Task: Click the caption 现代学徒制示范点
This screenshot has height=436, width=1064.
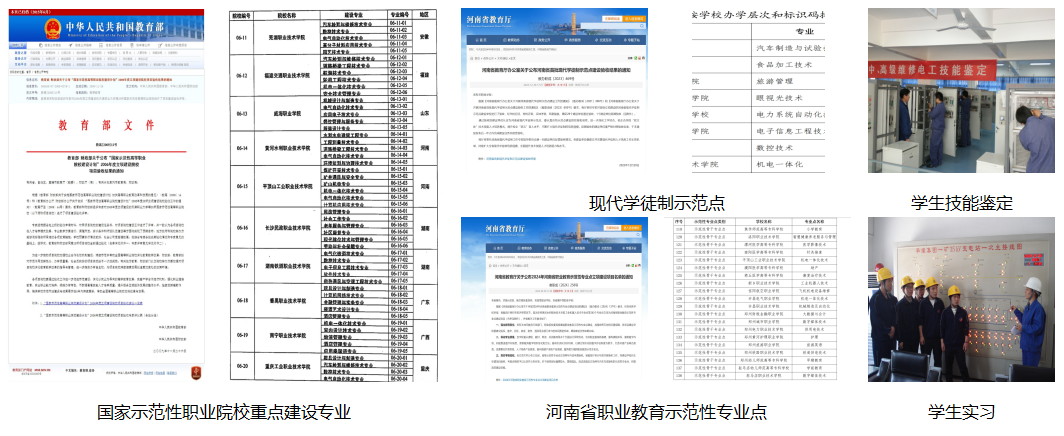Action: tap(656, 202)
